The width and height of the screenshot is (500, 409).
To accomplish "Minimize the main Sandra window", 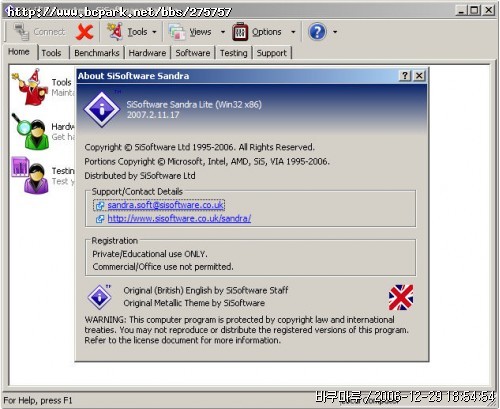I will click(461, 11).
